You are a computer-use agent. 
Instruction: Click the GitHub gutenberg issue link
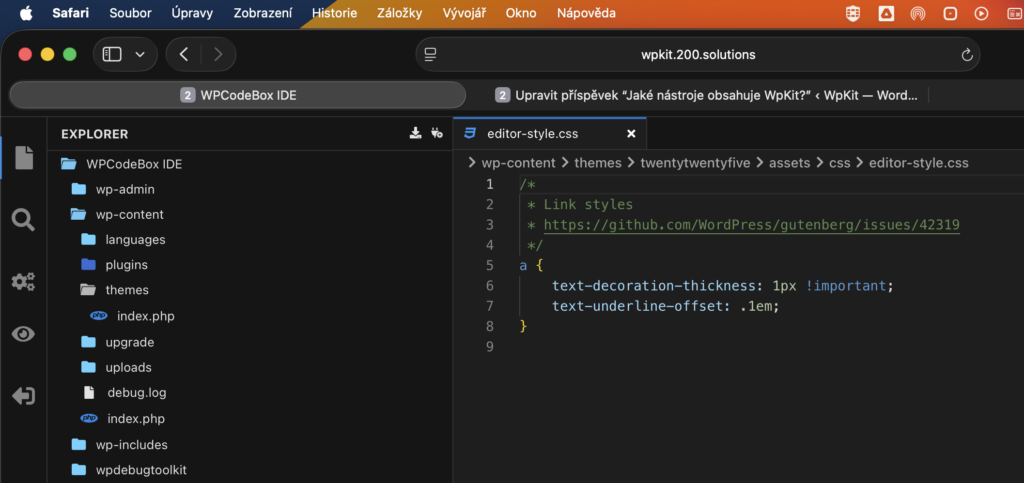(x=751, y=225)
